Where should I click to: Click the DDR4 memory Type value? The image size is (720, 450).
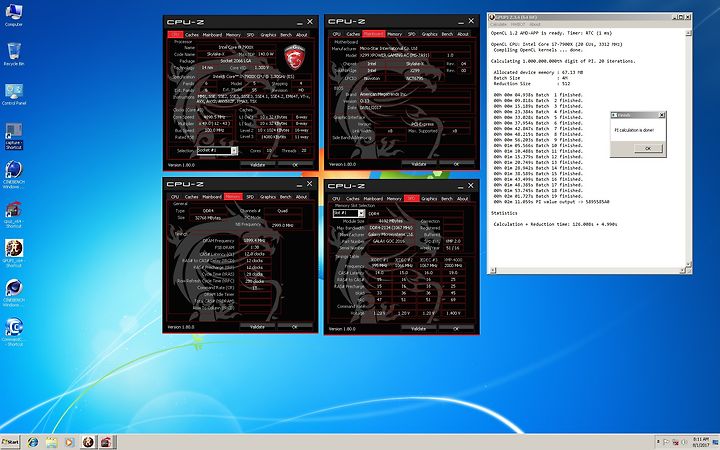click(208, 211)
